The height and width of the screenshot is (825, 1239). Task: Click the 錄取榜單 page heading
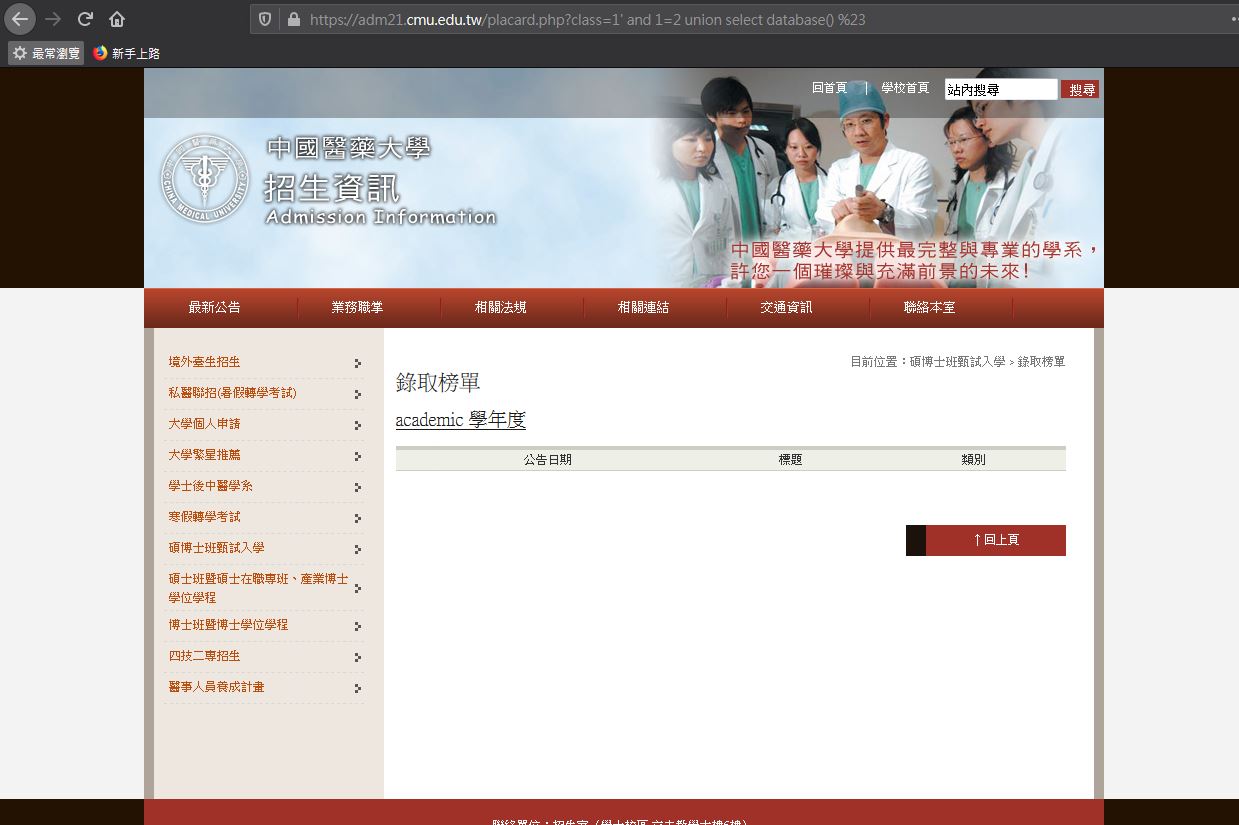click(438, 383)
